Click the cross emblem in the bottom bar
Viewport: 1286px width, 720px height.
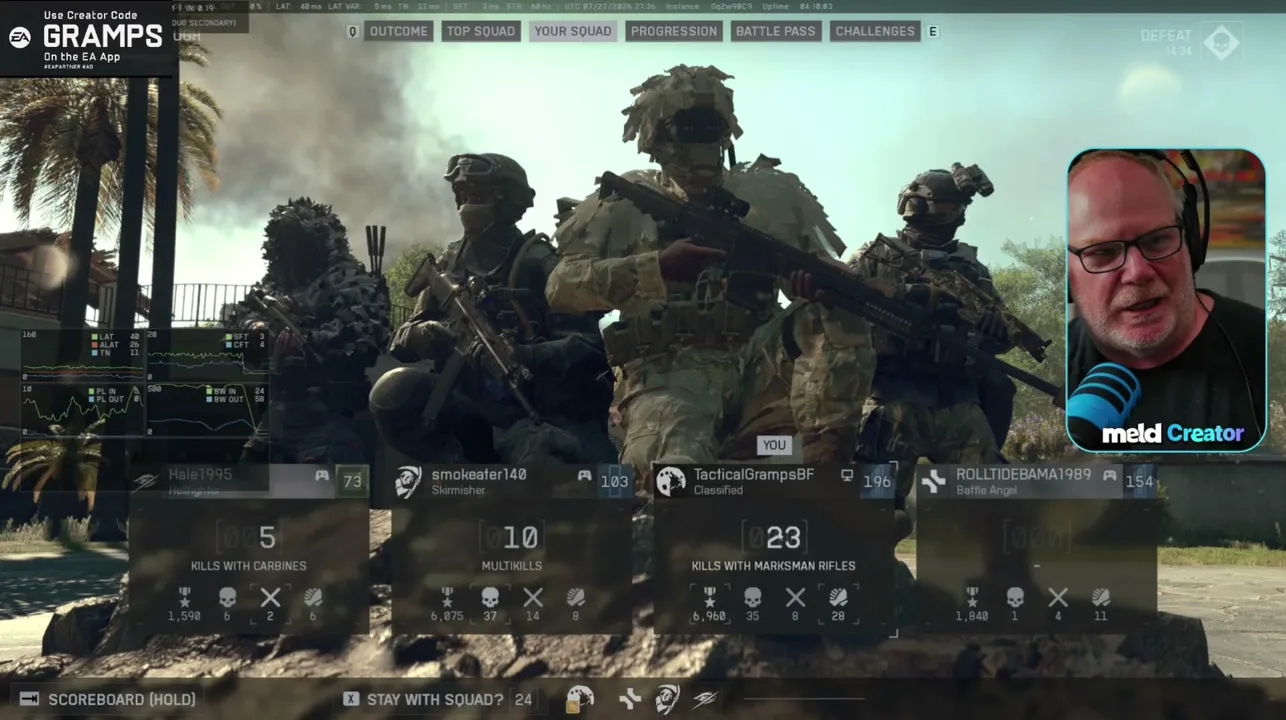[630, 699]
